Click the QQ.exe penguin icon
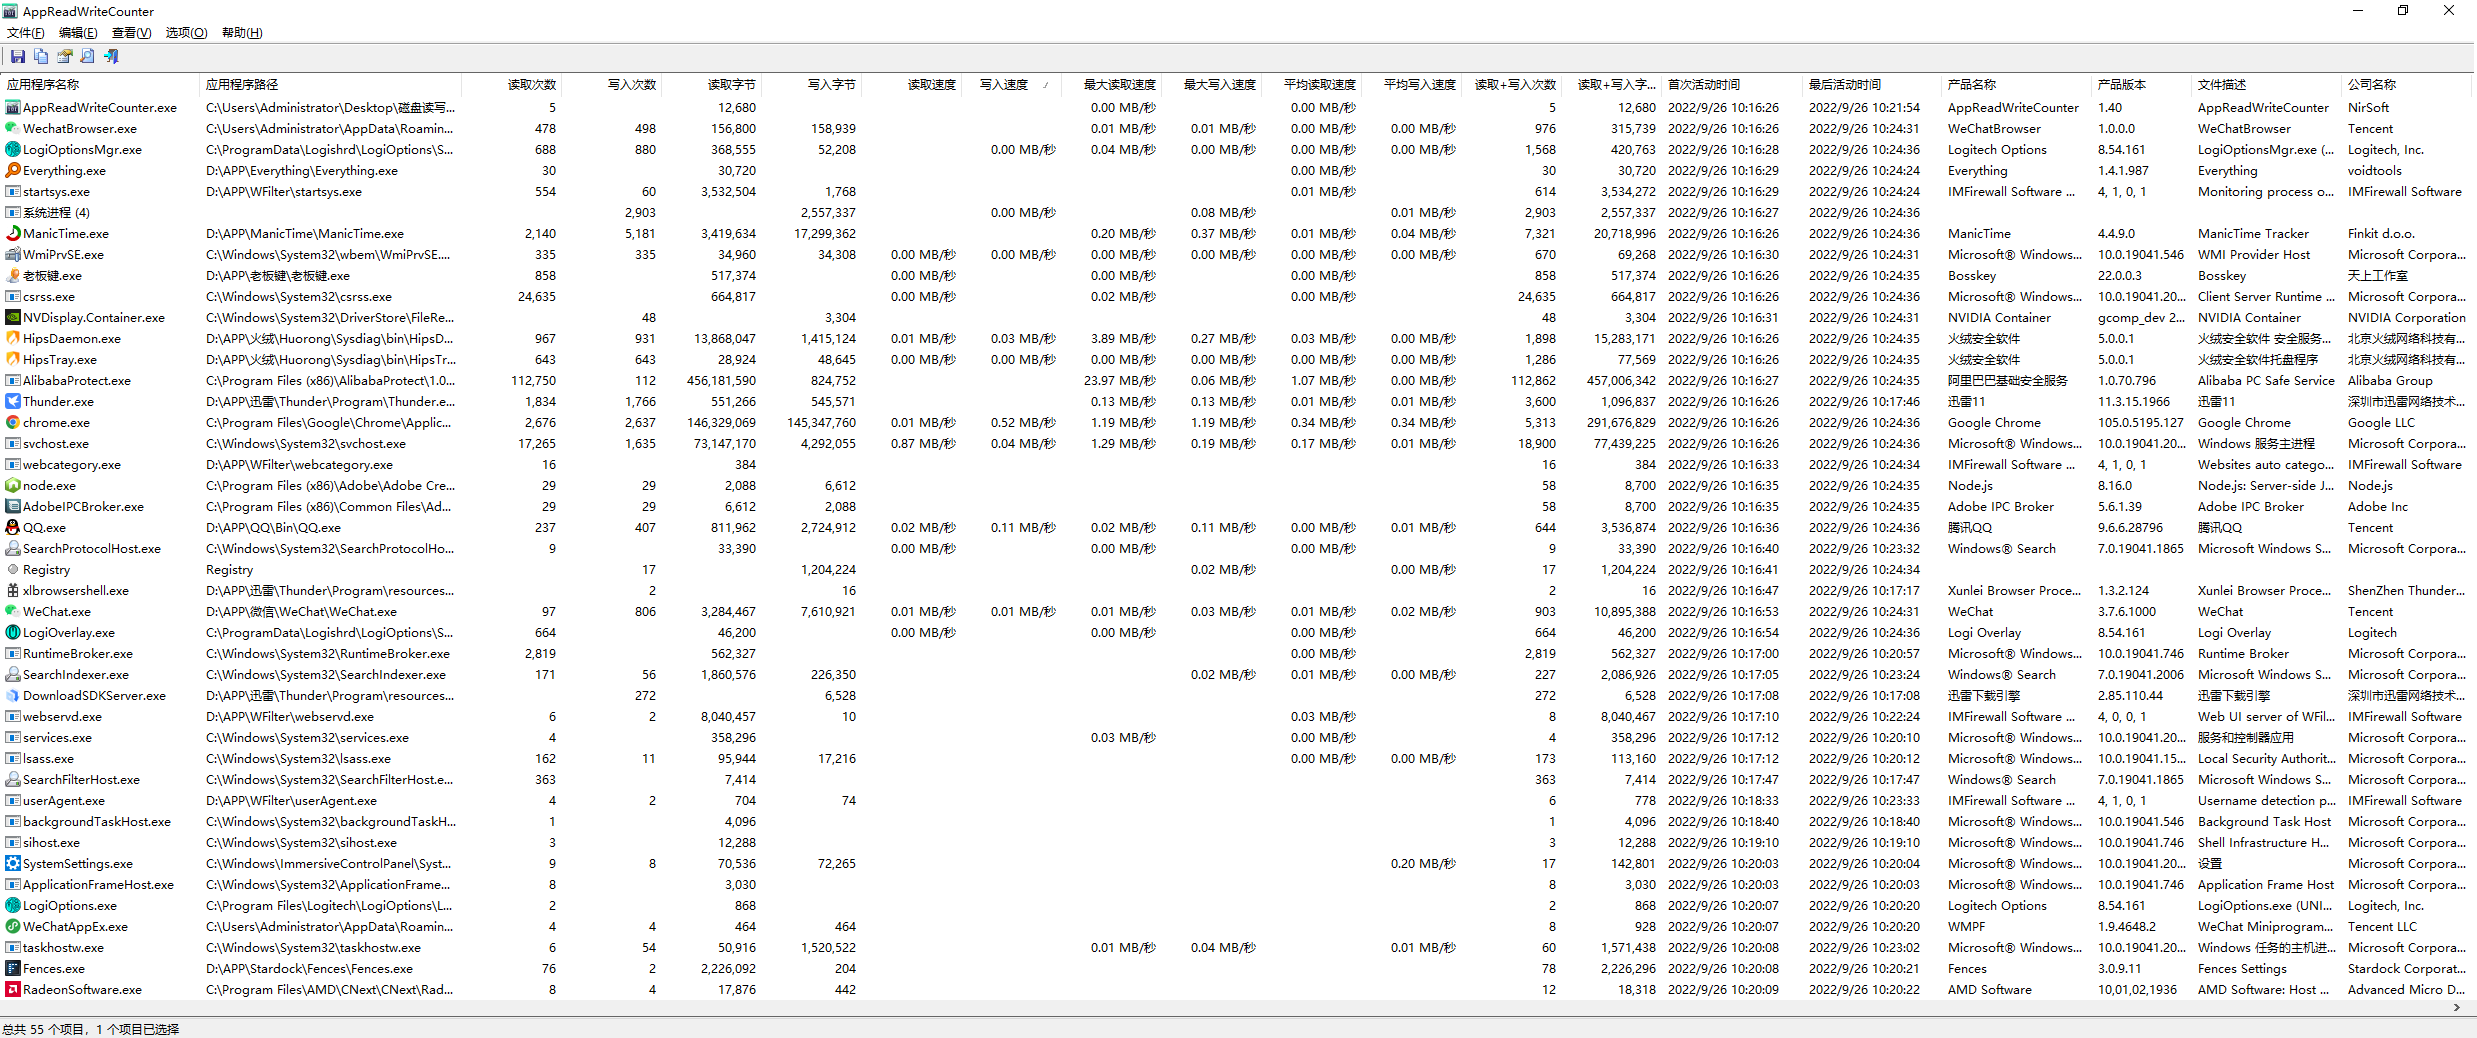Screen dimensions: 2477x1038 tap(13, 528)
